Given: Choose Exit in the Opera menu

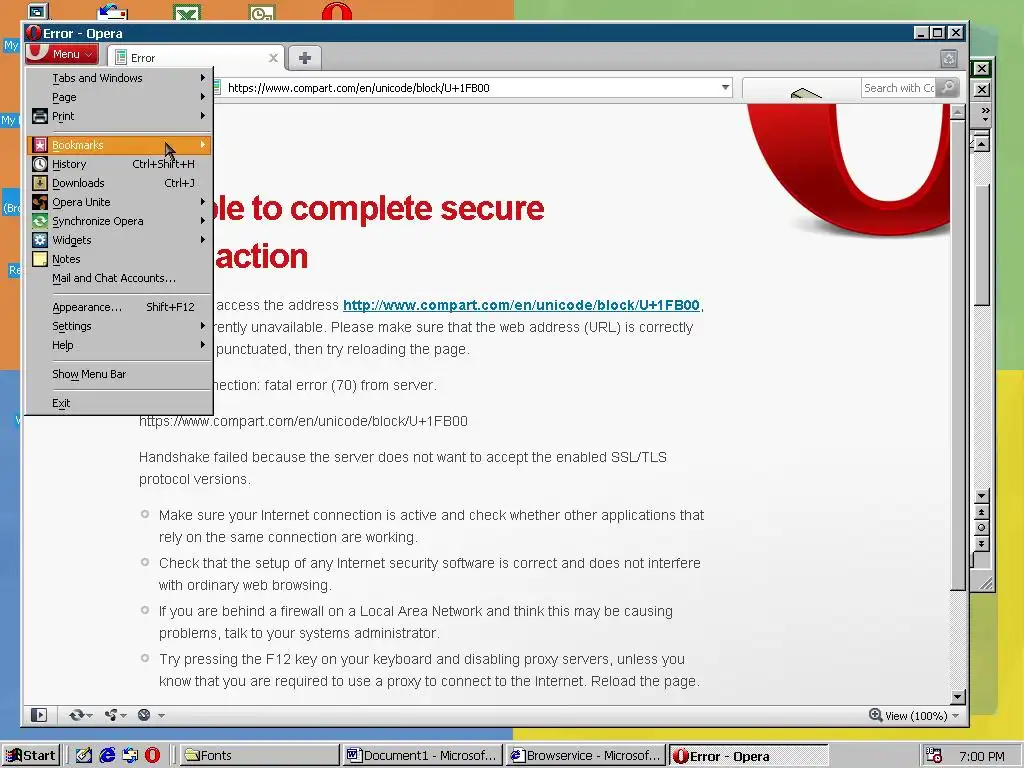Looking at the screenshot, I should click(x=120, y=403).
